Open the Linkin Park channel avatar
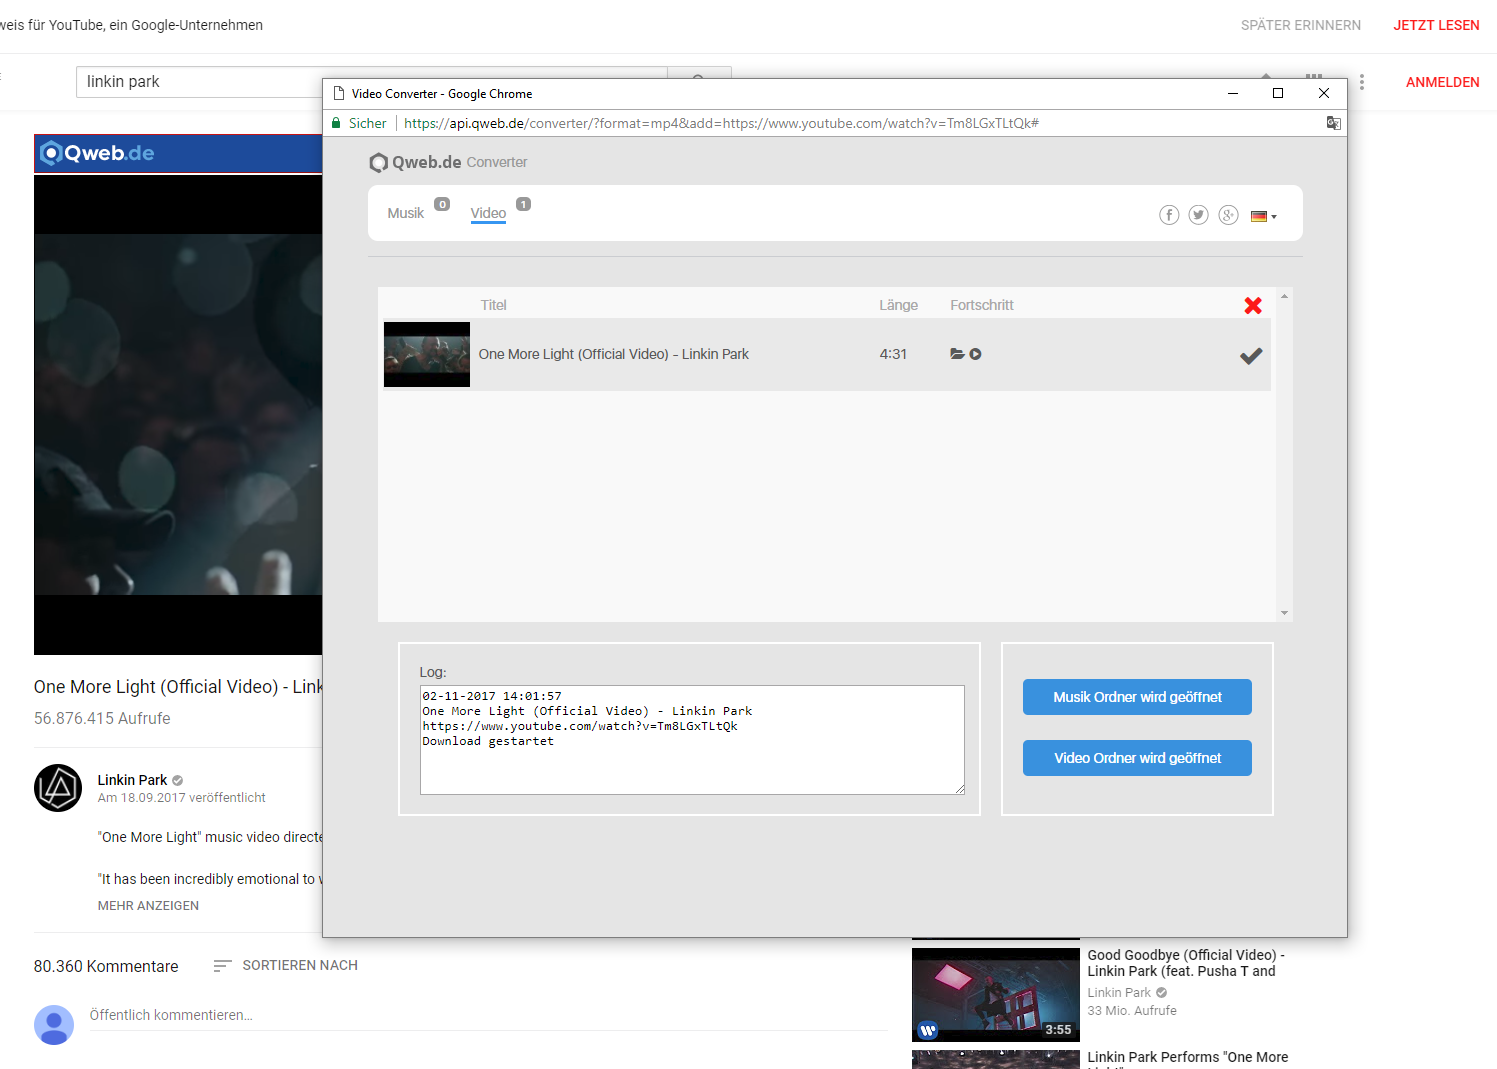 [58, 788]
